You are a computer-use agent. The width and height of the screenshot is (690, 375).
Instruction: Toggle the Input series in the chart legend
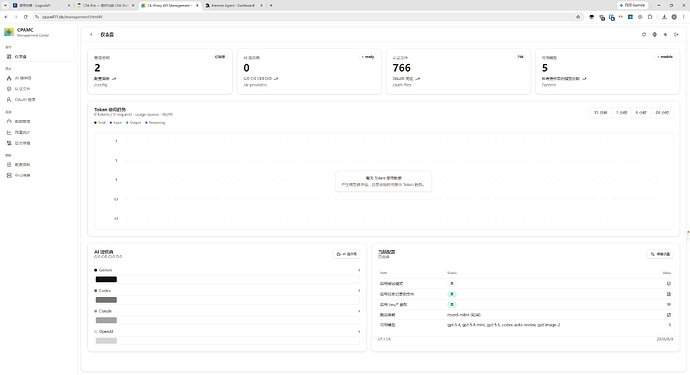point(116,123)
